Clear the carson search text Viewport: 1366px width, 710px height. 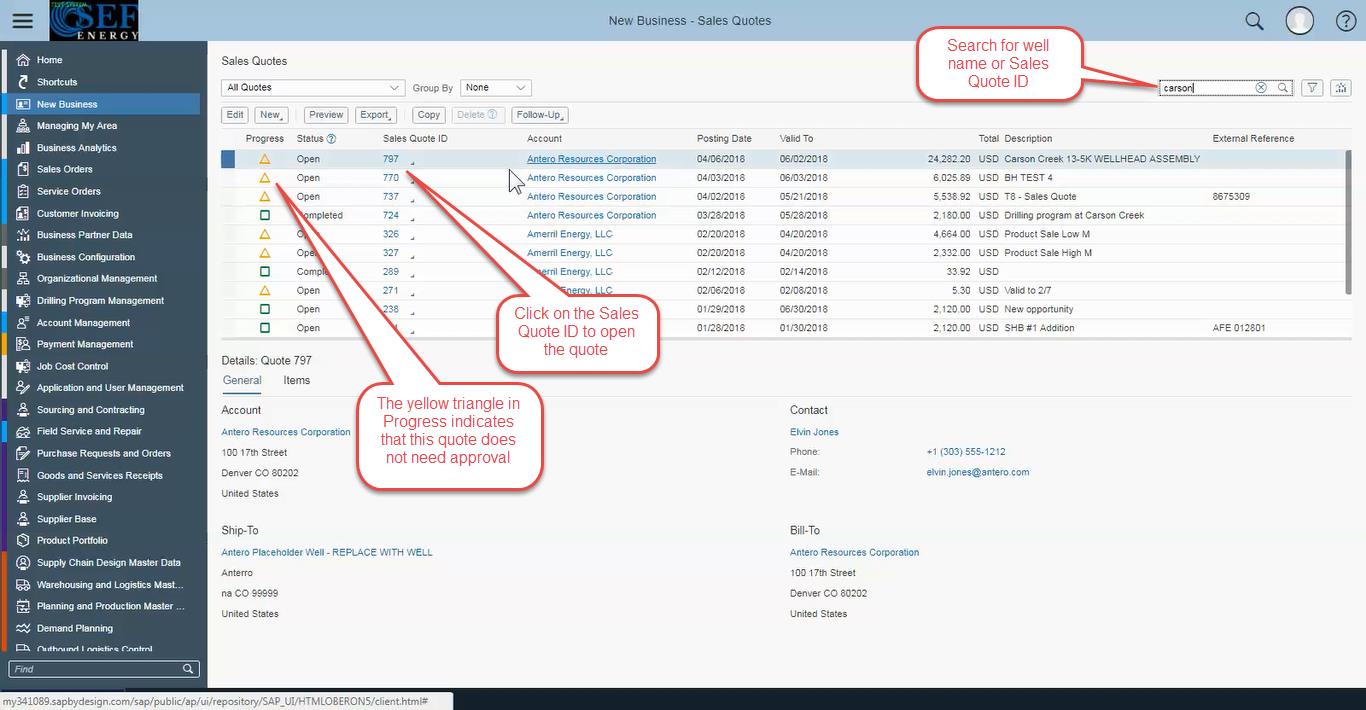[1261, 88]
